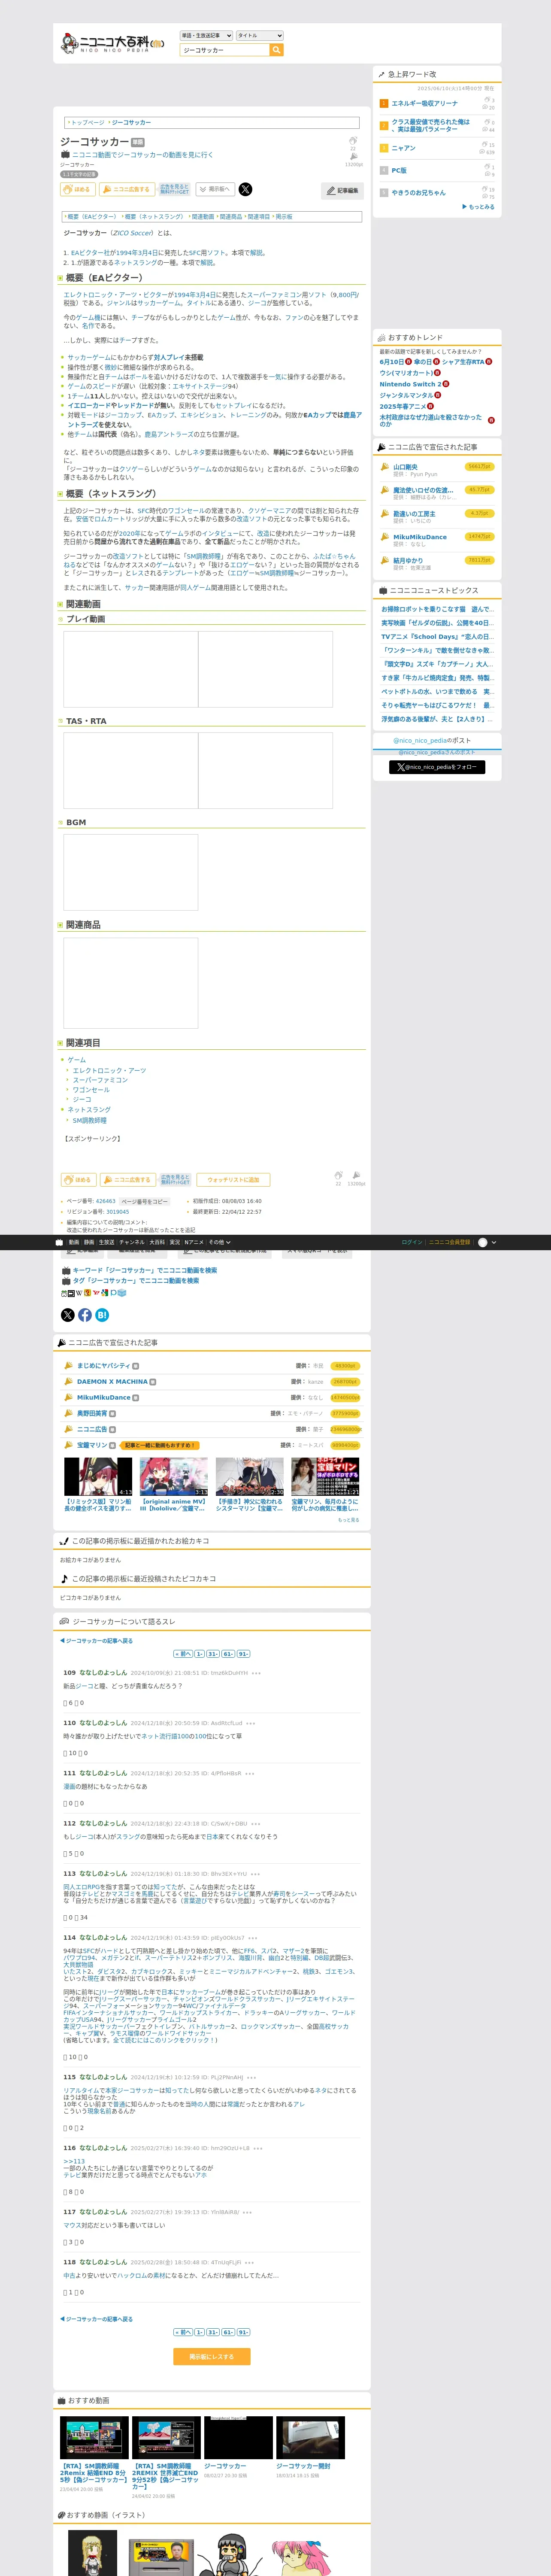The height and width of the screenshot is (2576, 551).
Task: Open advertised article MikuMikuDance in sidebar
Action: coord(420,537)
